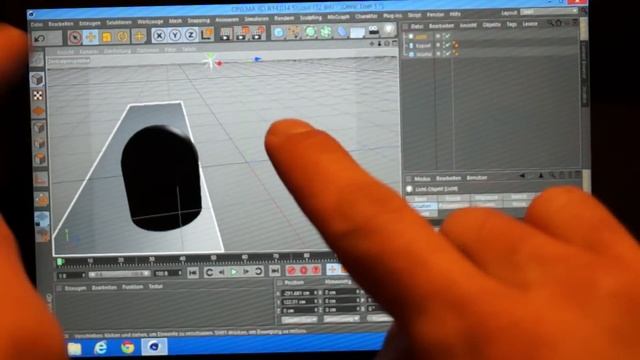Viewport: 640px width, 360px height.
Task: Toggle the green enable checkmark for Licht
Action: pyautogui.click(x=447, y=36)
